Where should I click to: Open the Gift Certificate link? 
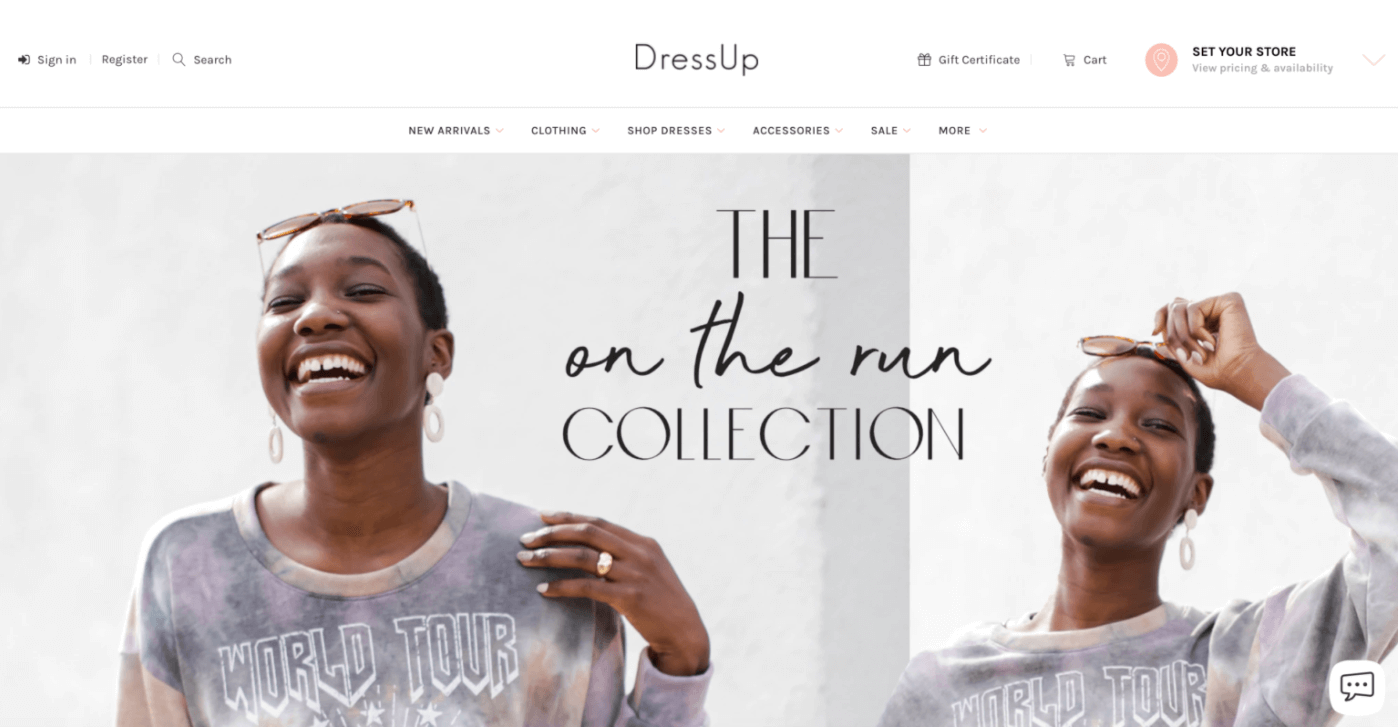click(979, 60)
